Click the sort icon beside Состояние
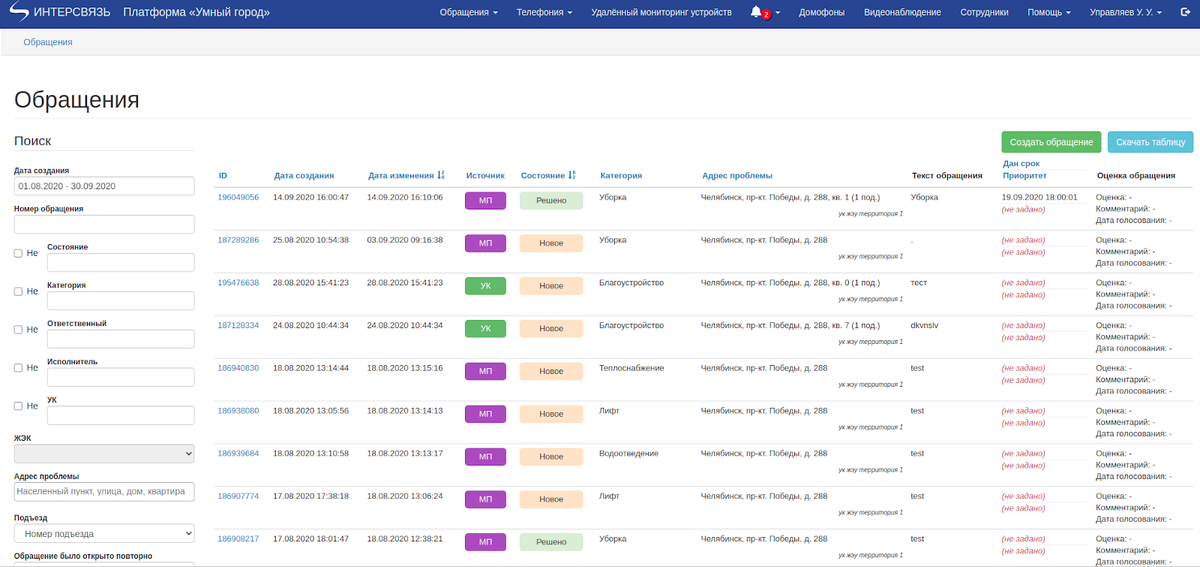 [572, 175]
